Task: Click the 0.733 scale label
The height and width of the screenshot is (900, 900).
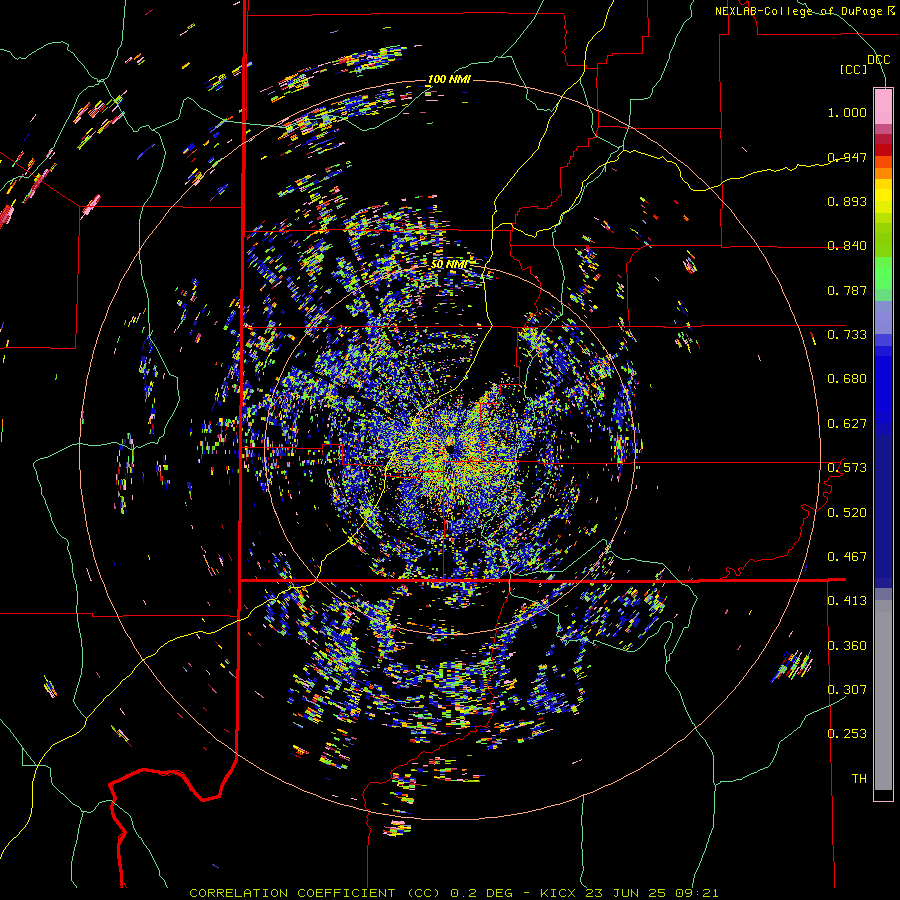Action: point(847,334)
